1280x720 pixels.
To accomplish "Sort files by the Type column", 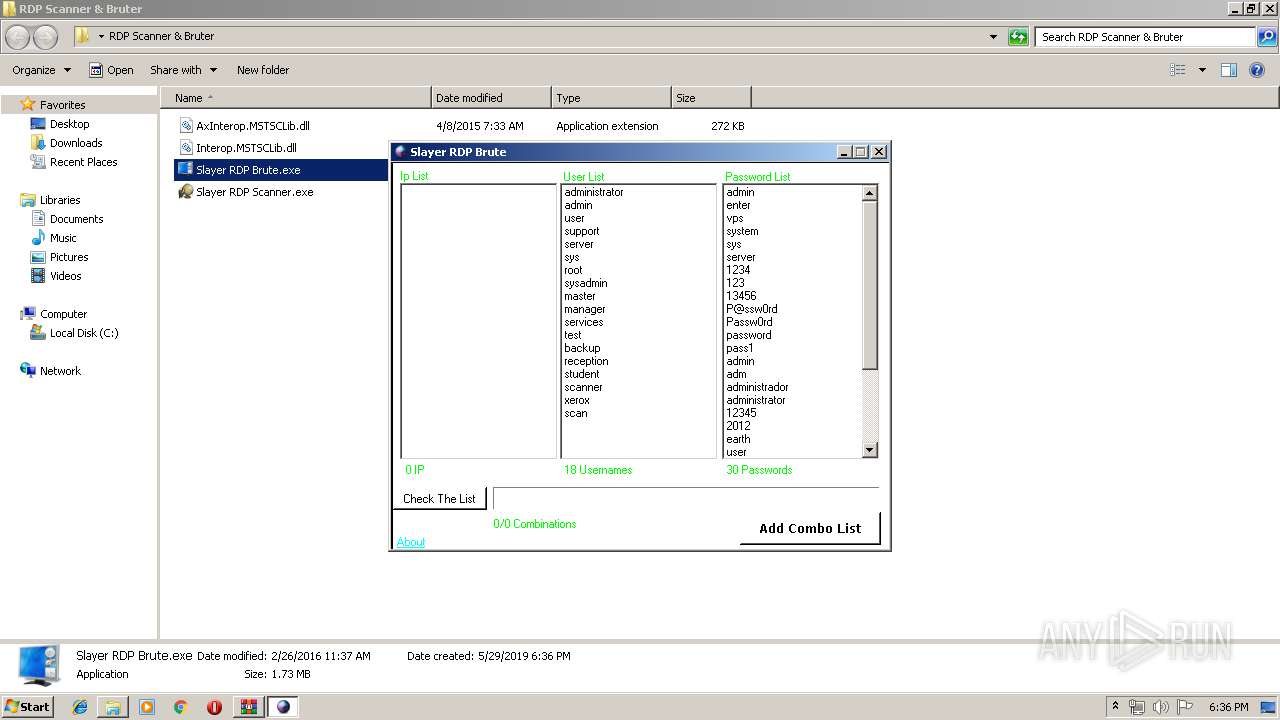I will pyautogui.click(x=611, y=98).
